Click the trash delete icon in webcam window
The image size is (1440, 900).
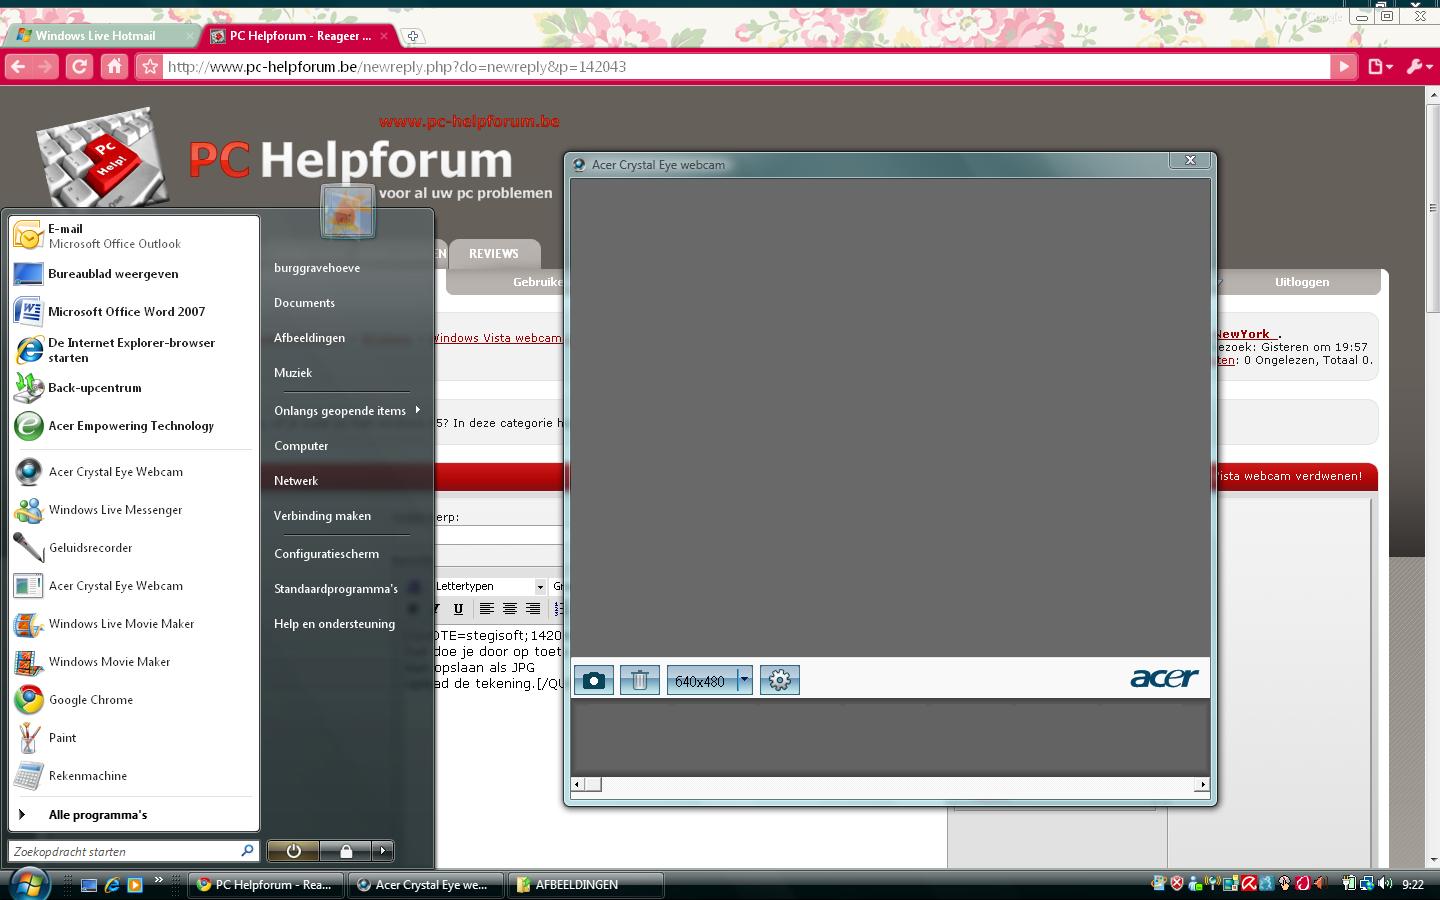640,681
